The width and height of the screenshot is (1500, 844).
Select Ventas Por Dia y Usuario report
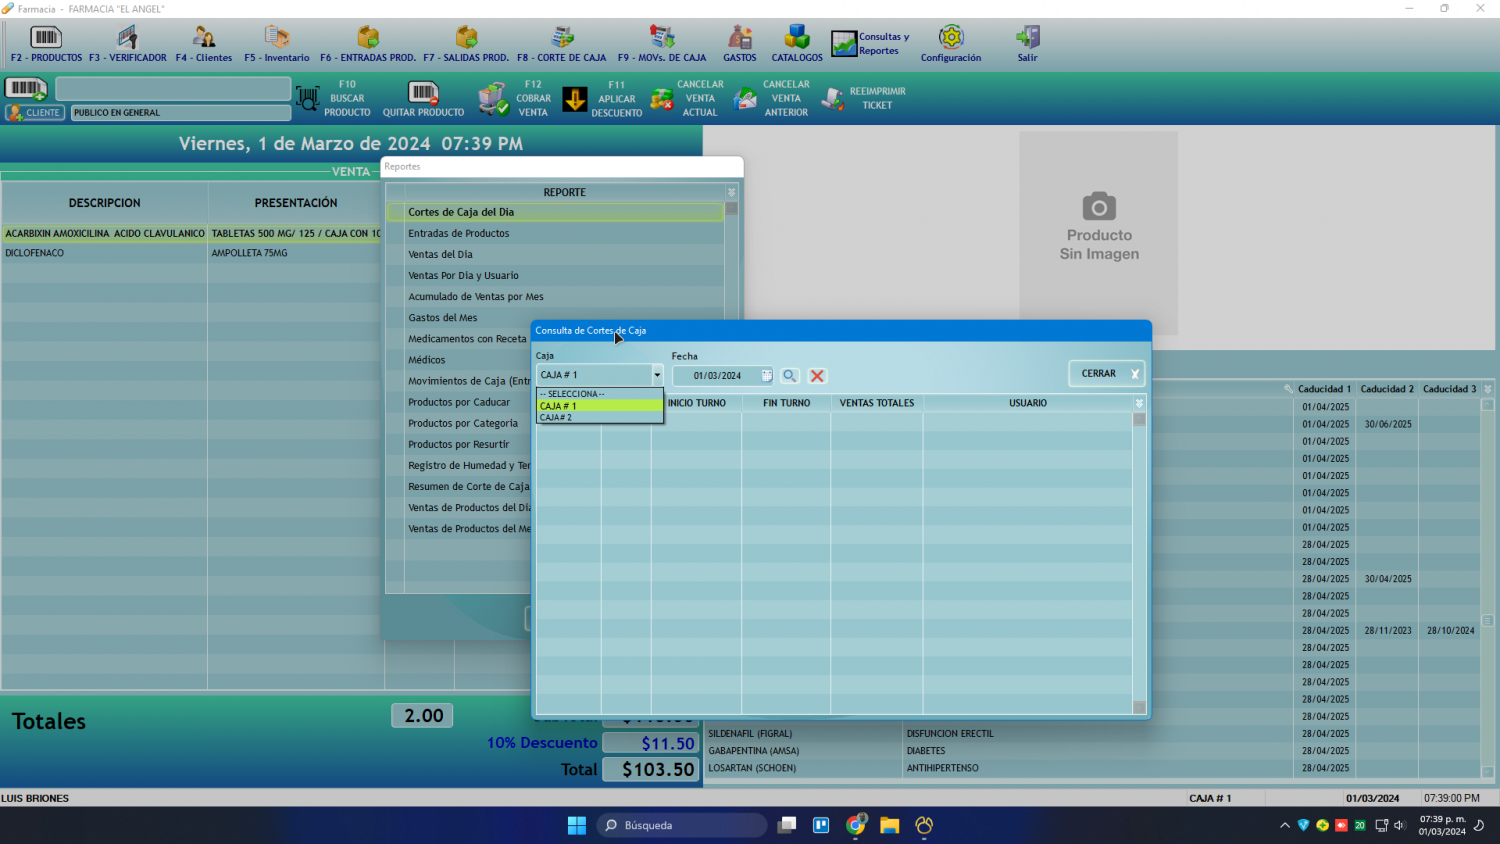pos(555,275)
